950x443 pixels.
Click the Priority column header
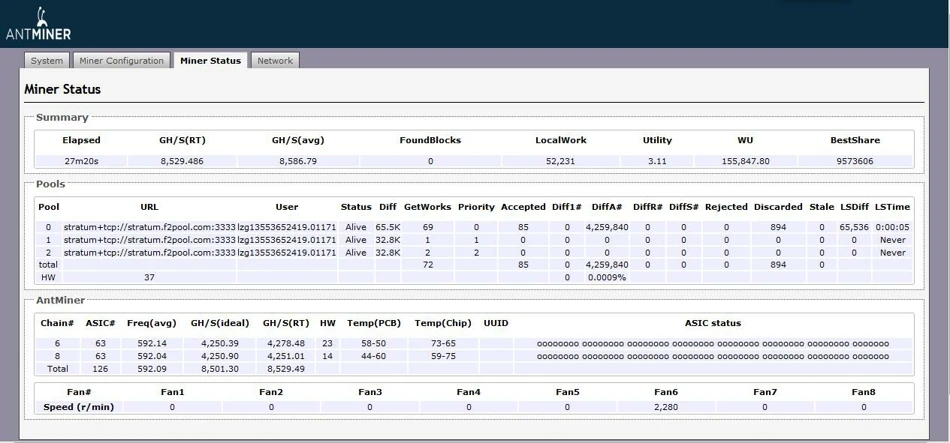[x=476, y=207]
